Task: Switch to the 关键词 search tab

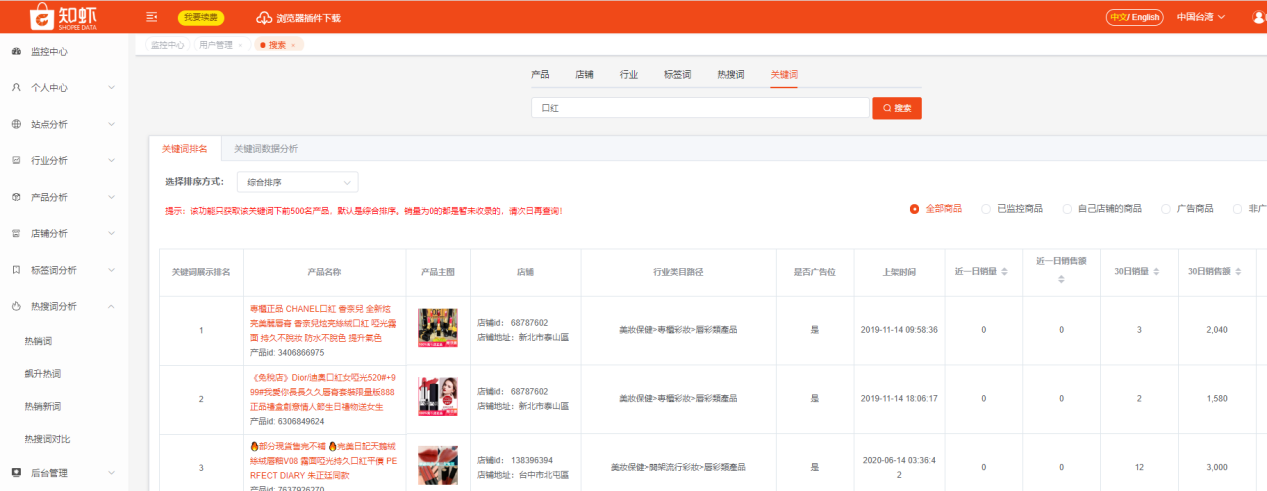Action: pos(784,75)
